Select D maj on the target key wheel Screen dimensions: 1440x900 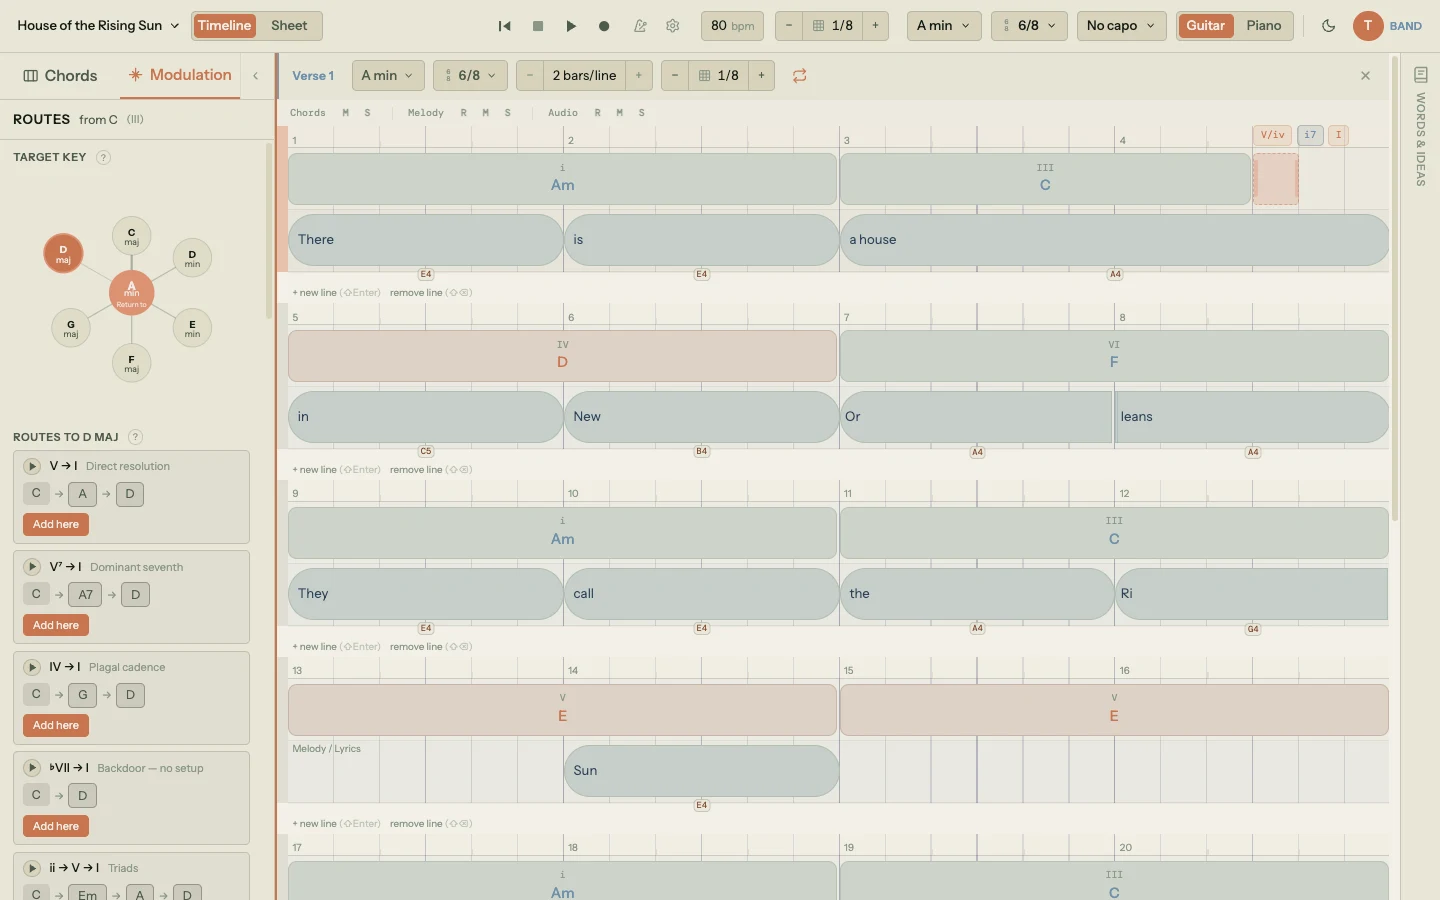click(x=62, y=254)
